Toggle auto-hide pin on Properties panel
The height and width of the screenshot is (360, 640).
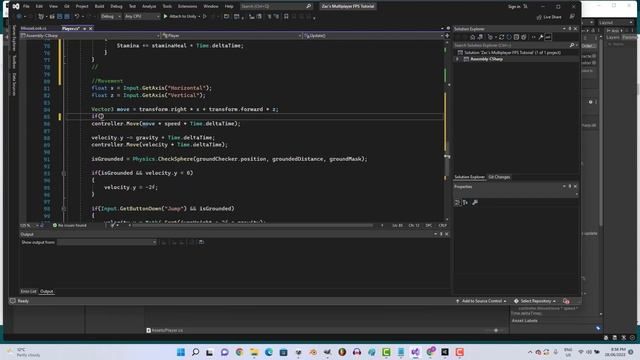[x=570, y=187]
